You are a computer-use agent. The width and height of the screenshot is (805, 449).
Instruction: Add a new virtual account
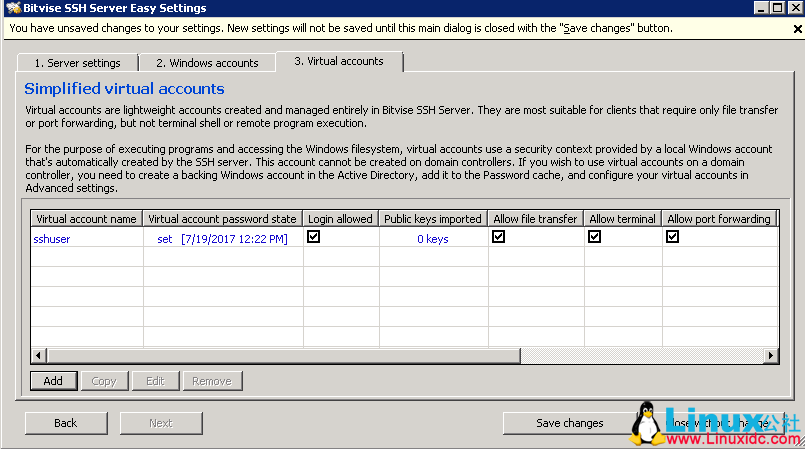53,381
